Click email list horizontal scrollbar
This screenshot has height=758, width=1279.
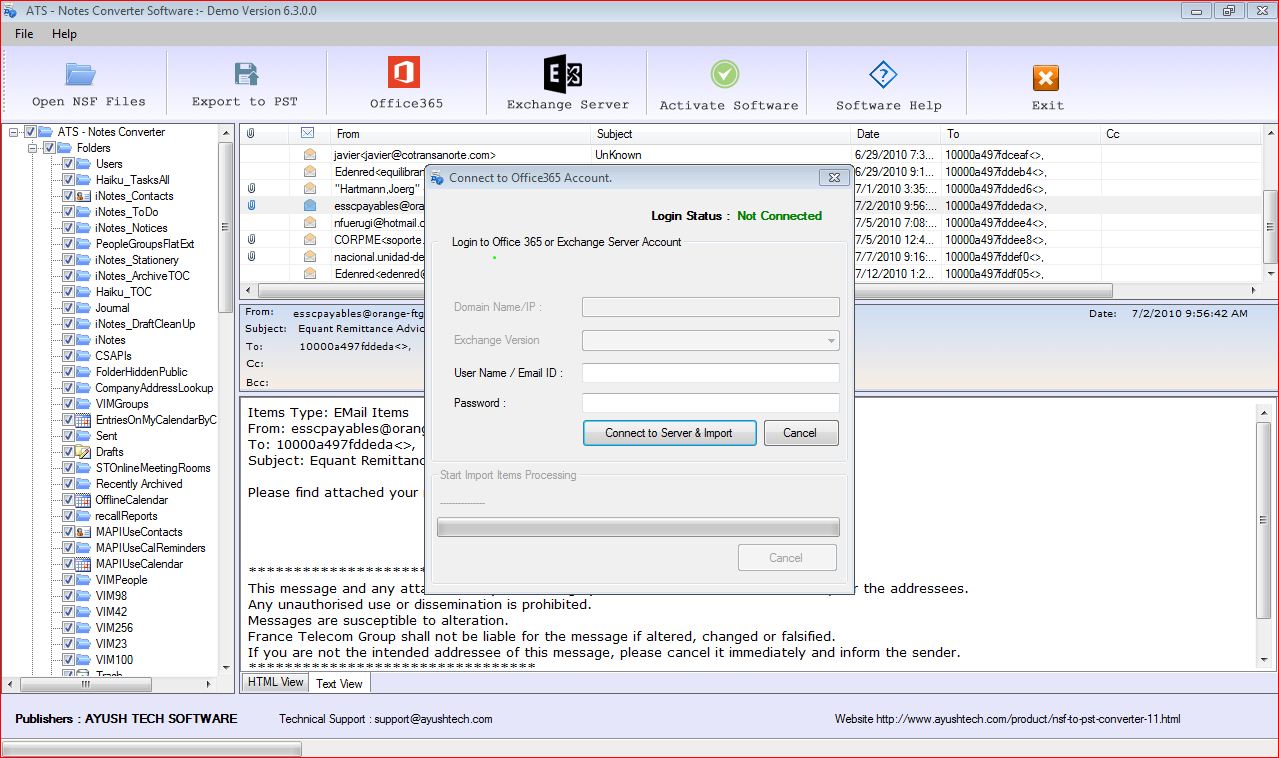coord(684,290)
